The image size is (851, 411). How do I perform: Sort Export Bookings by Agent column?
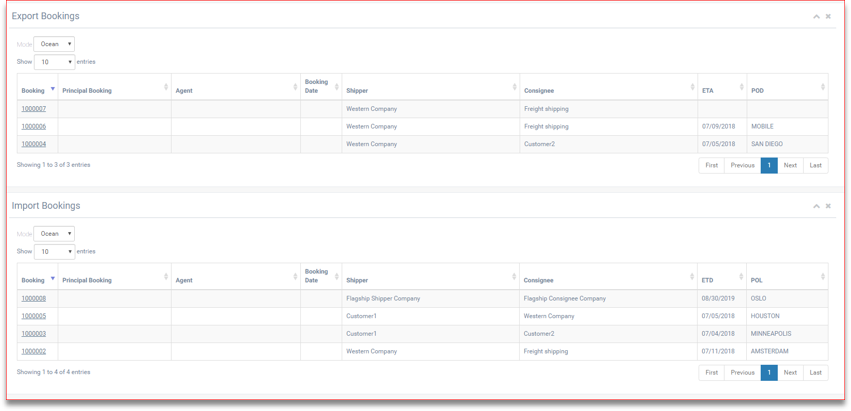pyautogui.click(x=236, y=87)
